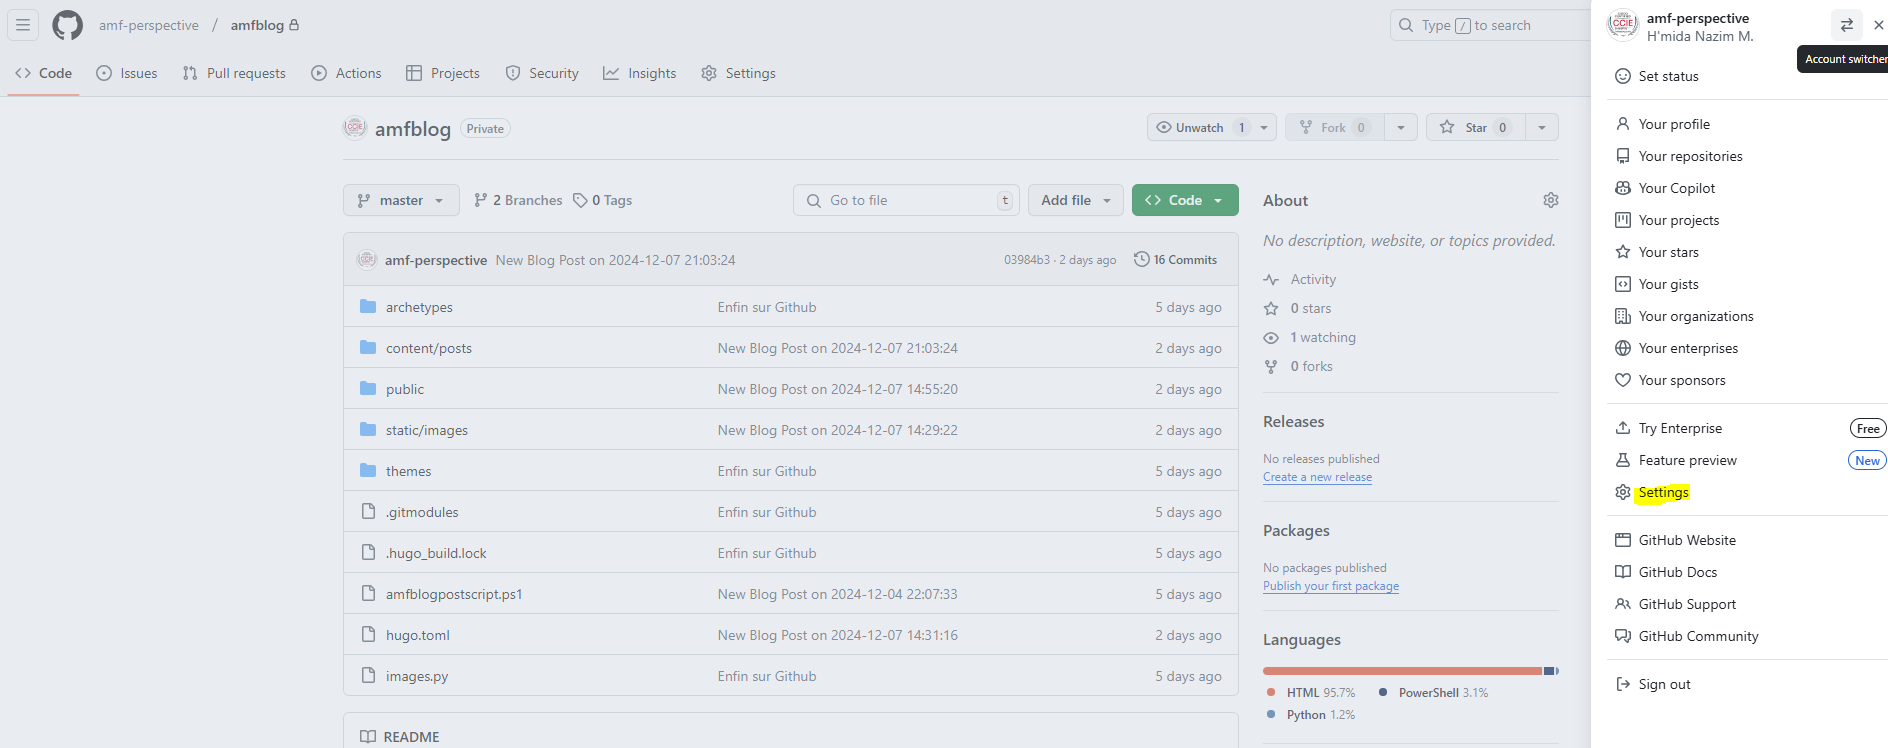Toggle Unwatch for this repository
This screenshot has width=1888, height=748.
click(1199, 128)
